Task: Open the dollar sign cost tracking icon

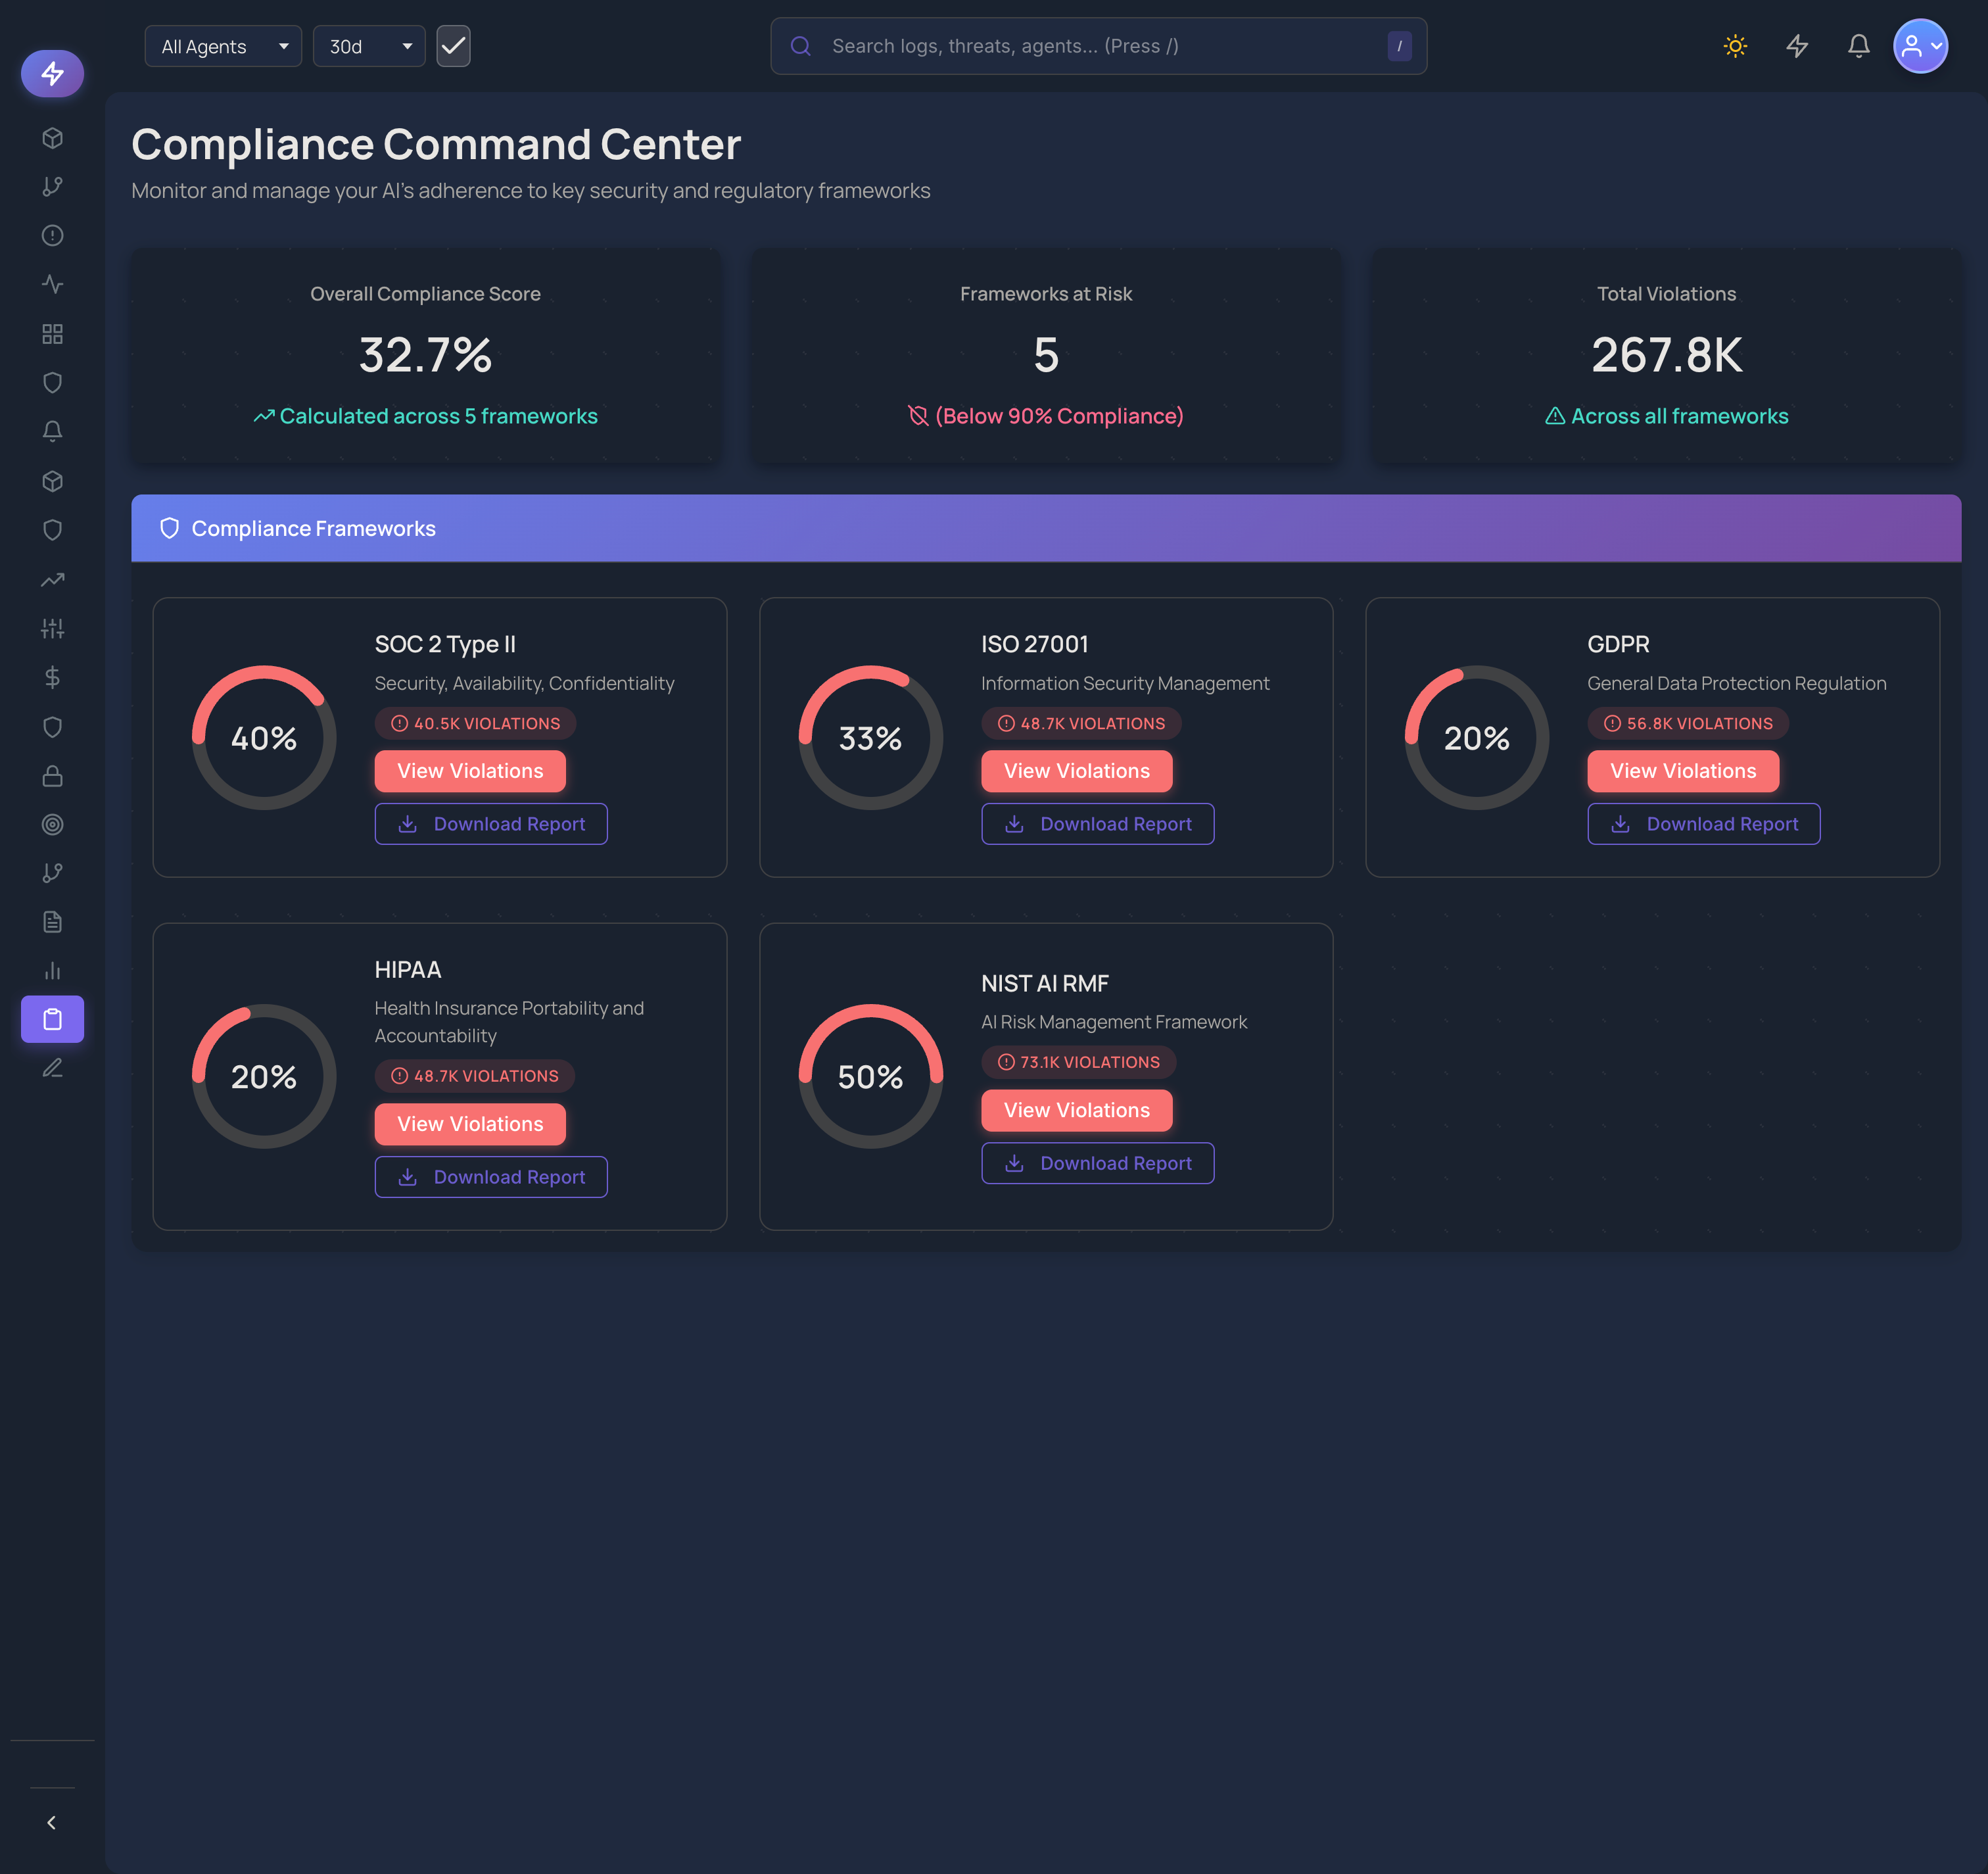Action: [x=52, y=678]
